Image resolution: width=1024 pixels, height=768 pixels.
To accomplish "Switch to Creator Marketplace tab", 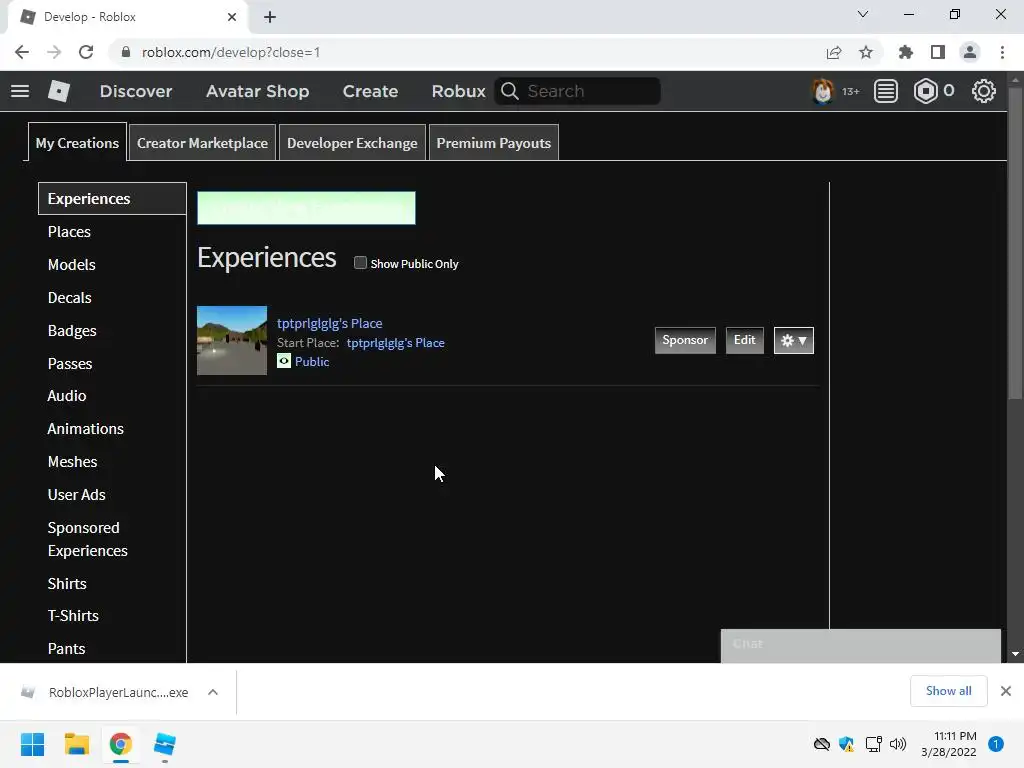I will [x=202, y=142].
